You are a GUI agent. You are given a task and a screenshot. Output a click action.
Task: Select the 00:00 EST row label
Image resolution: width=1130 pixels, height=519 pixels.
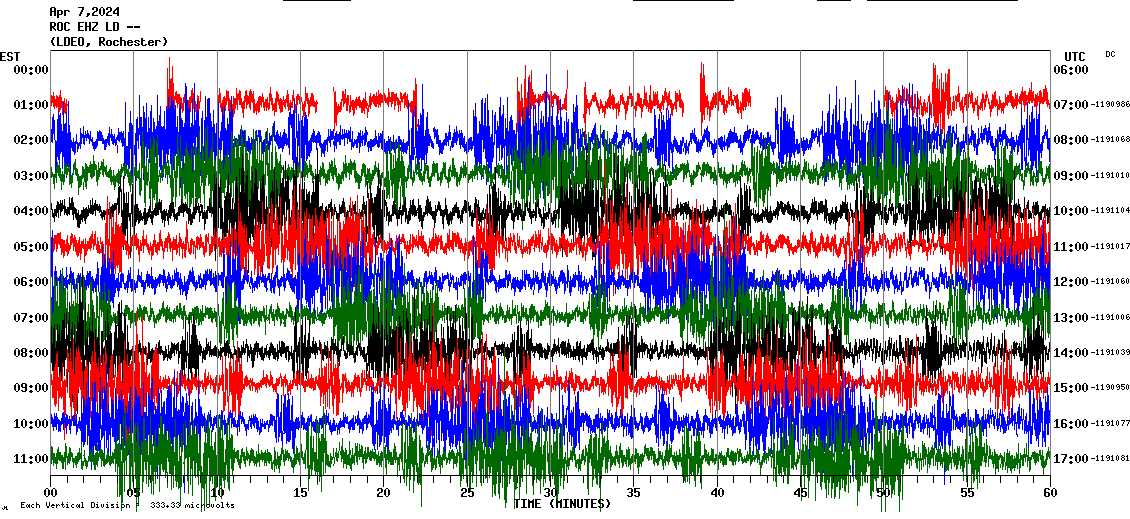click(x=31, y=69)
